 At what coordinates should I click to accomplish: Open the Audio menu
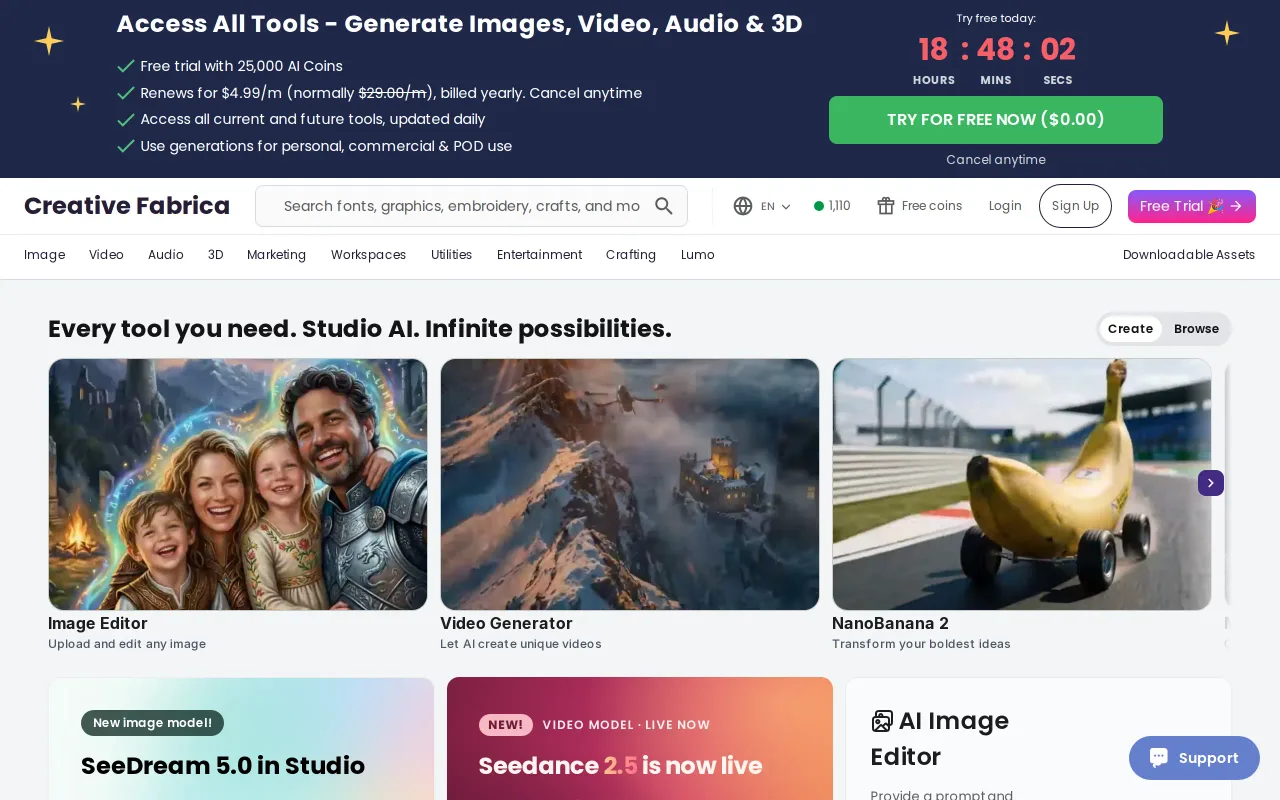click(166, 255)
